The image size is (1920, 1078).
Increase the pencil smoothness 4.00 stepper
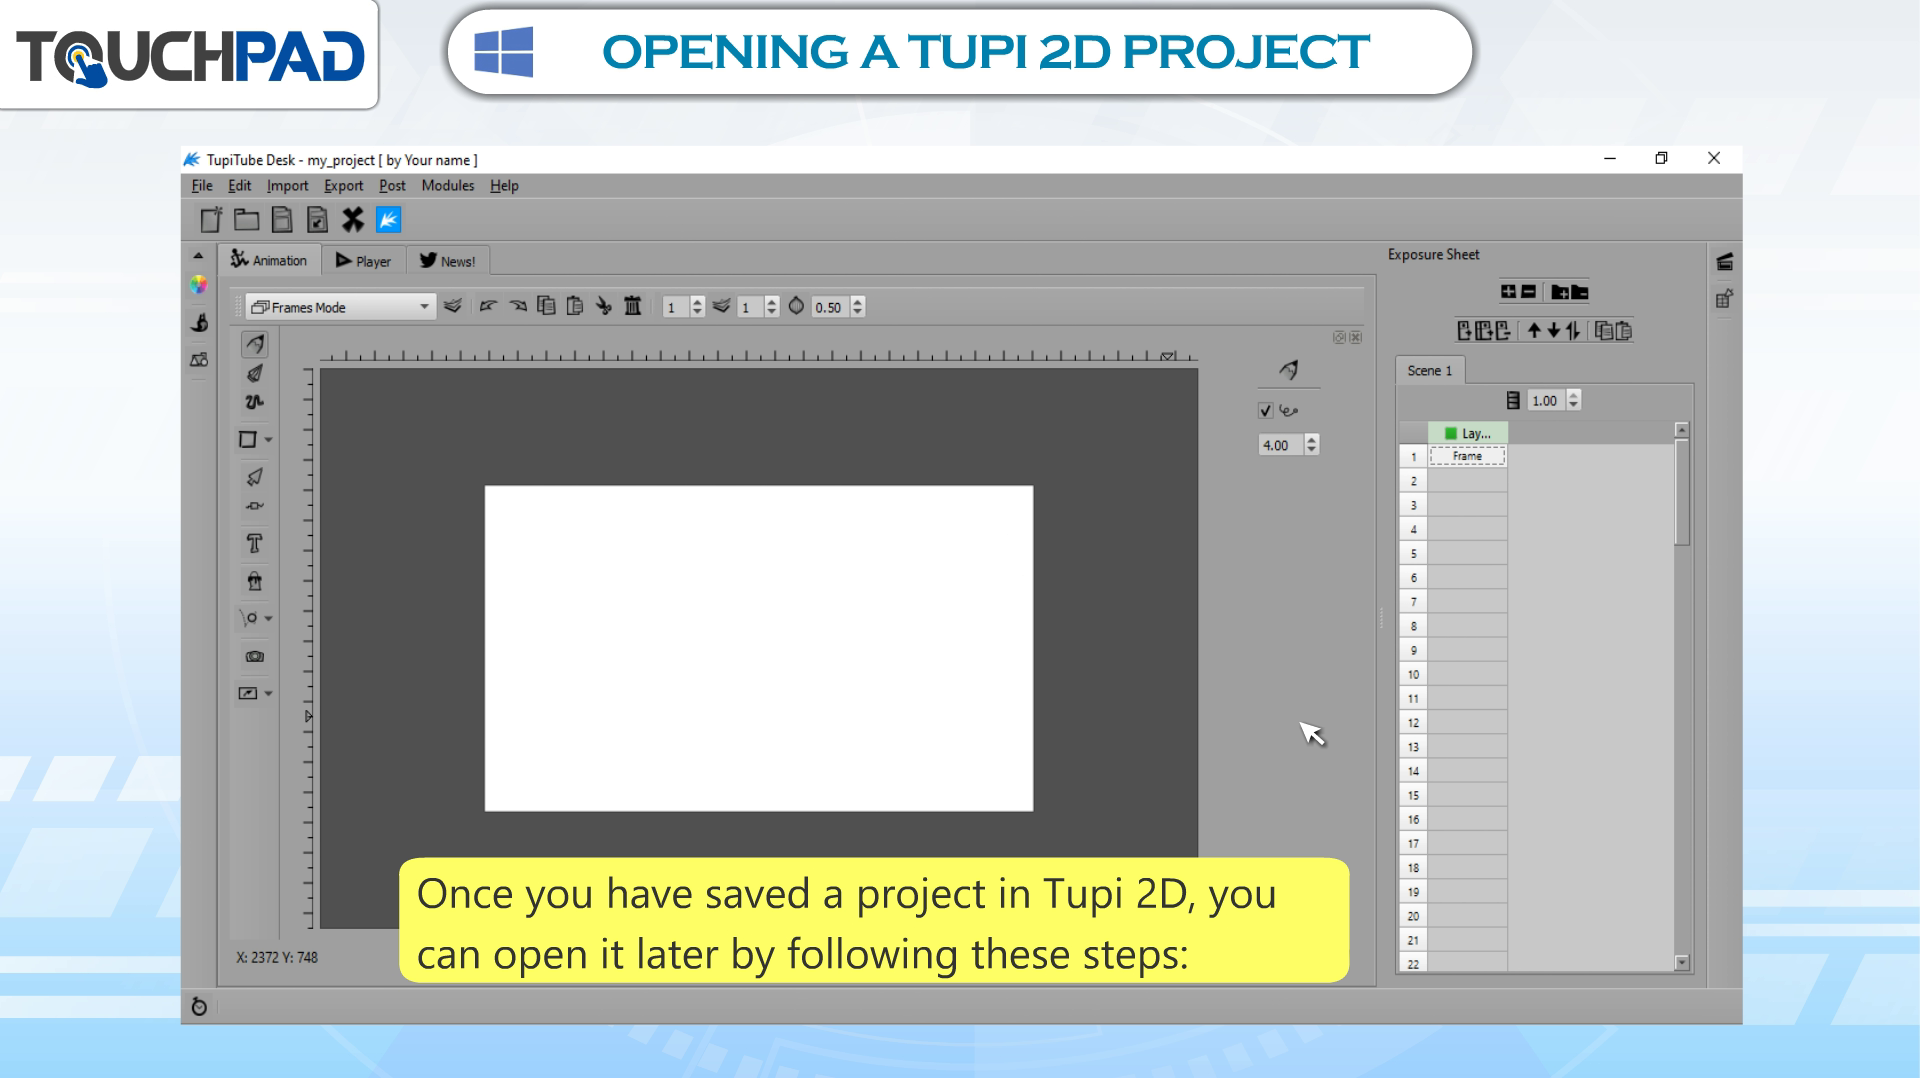1312,440
